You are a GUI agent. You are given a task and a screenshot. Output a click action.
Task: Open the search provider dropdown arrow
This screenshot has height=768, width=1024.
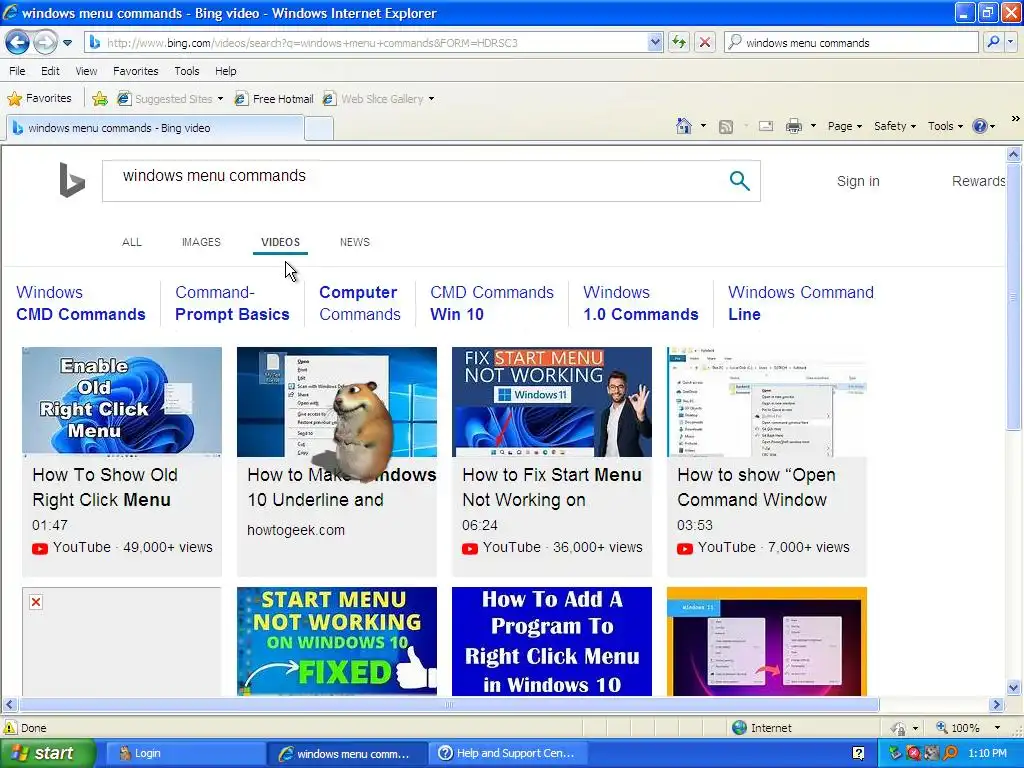click(1010, 43)
